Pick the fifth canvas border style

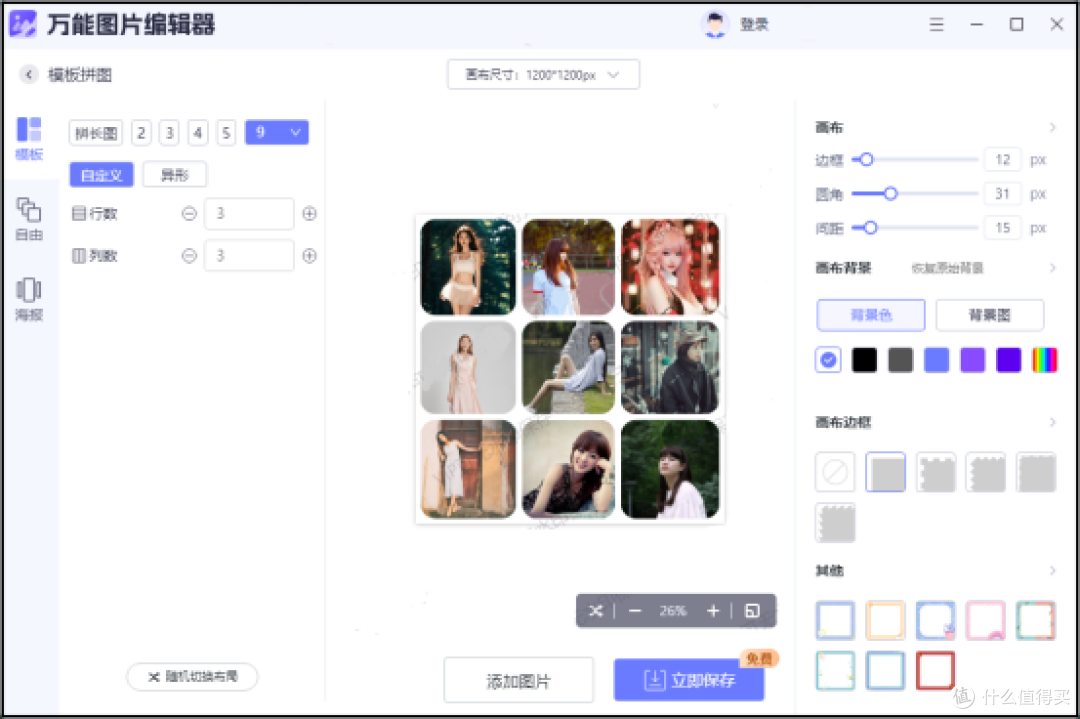[1036, 472]
